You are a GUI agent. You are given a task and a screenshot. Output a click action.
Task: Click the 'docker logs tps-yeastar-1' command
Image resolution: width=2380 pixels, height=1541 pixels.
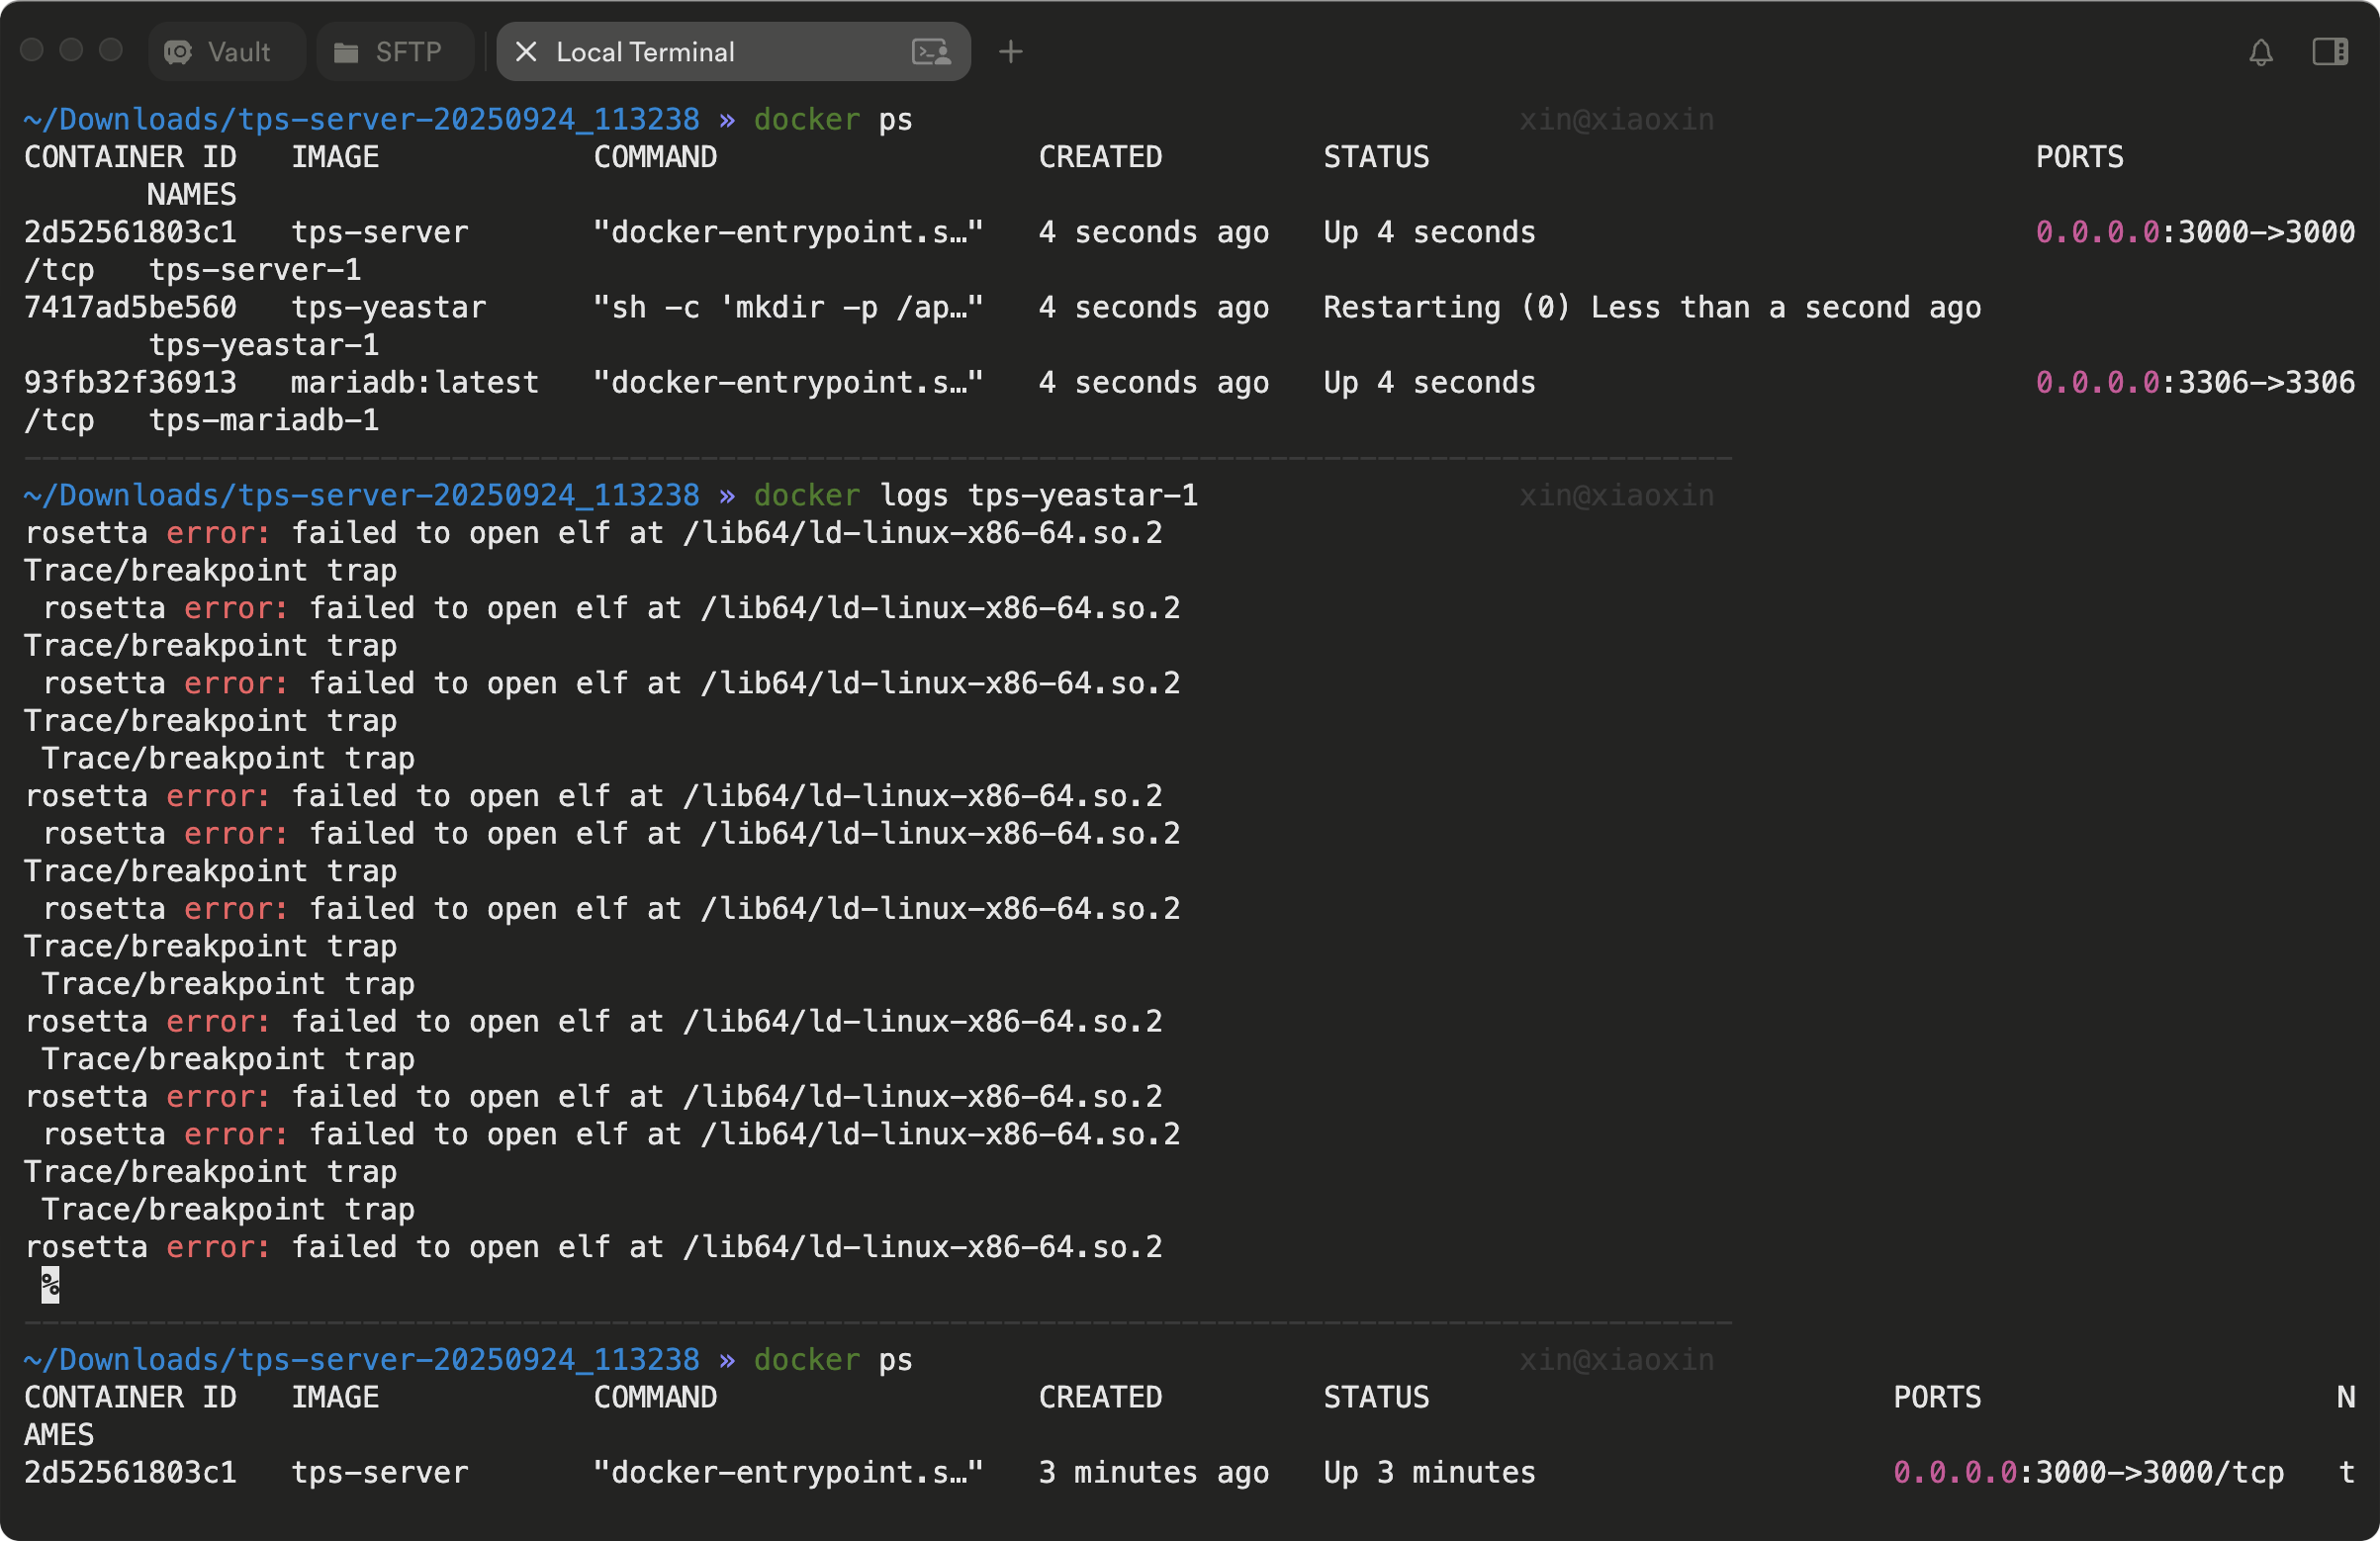[975, 496]
